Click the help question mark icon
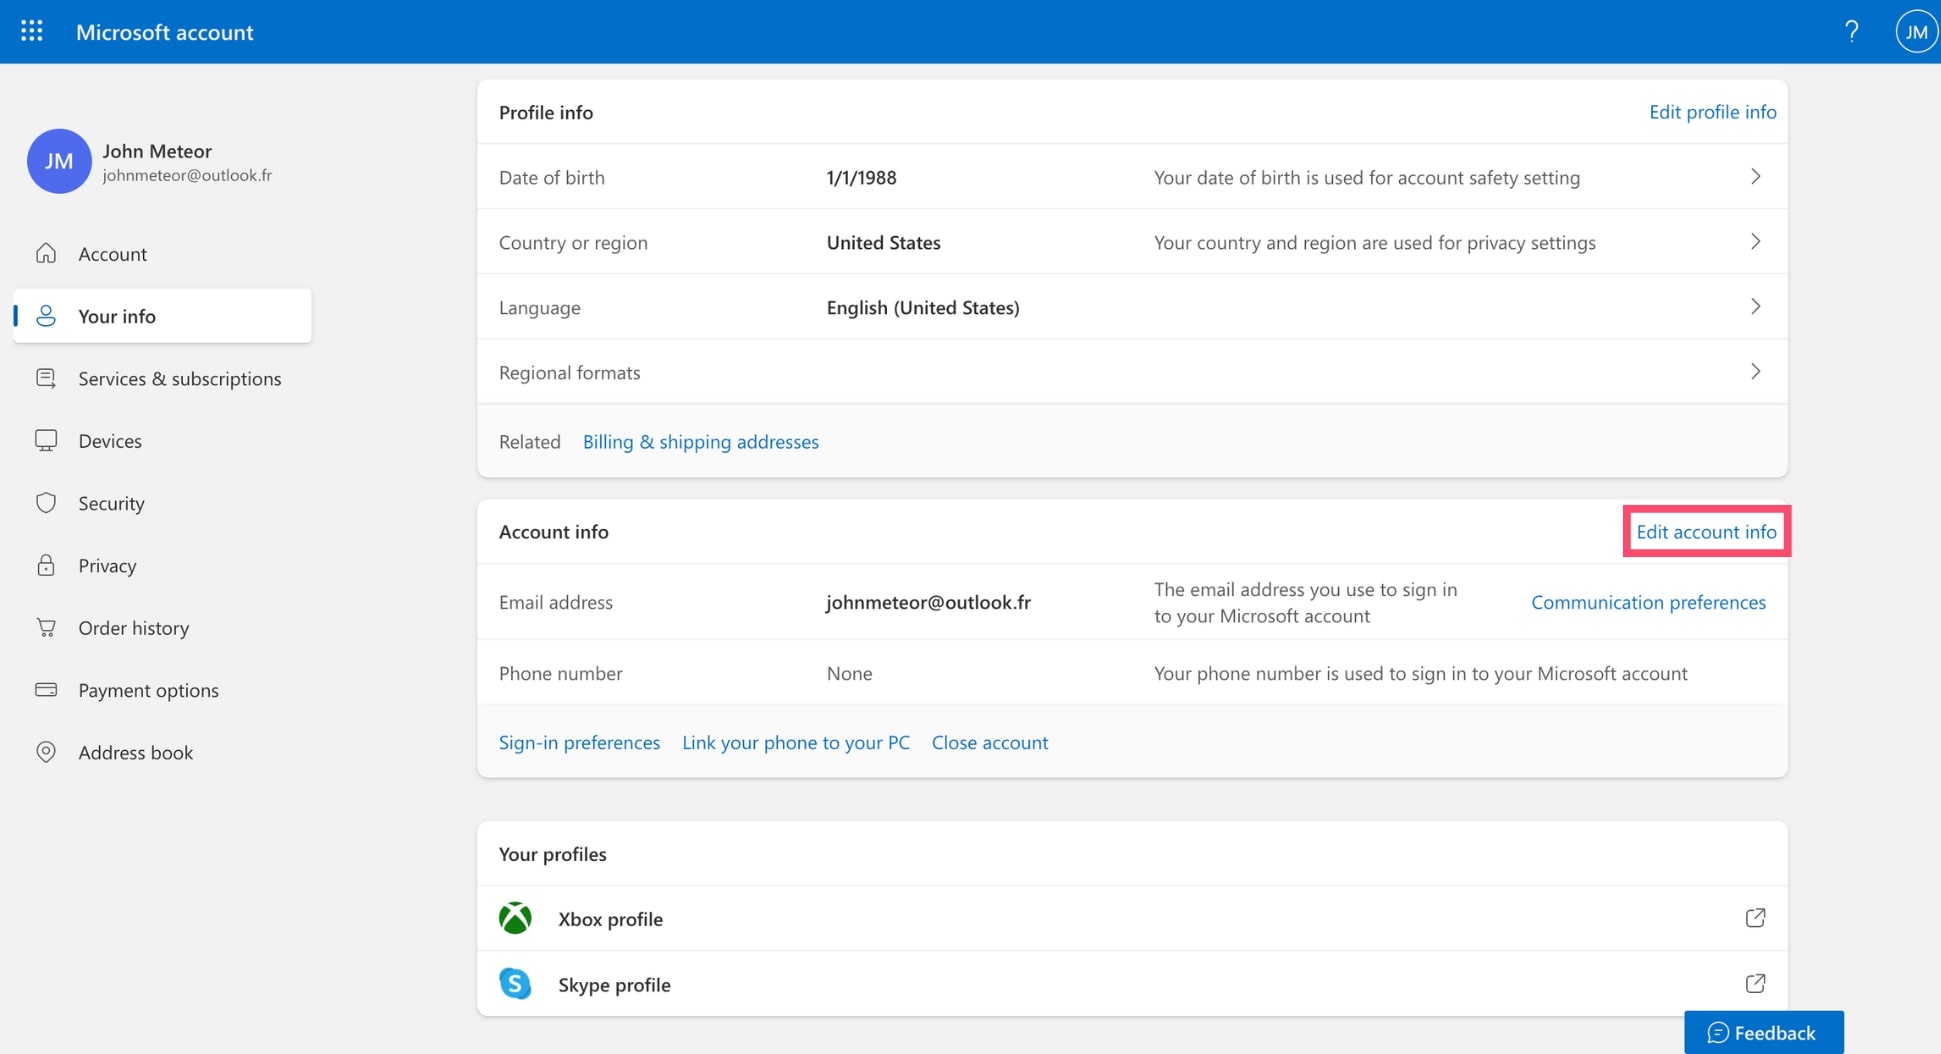Viewport: 1941px width, 1054px height. (x=1851, y=31)
